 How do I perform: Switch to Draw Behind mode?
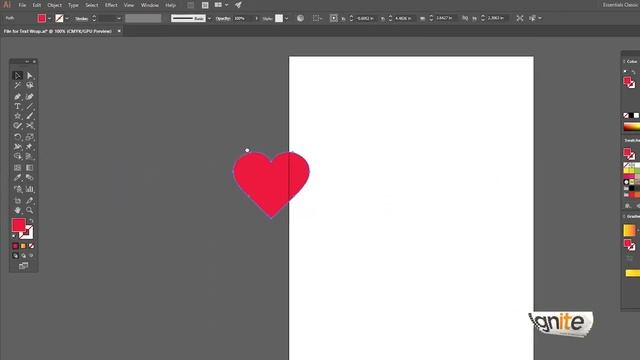tap(23, 256)
